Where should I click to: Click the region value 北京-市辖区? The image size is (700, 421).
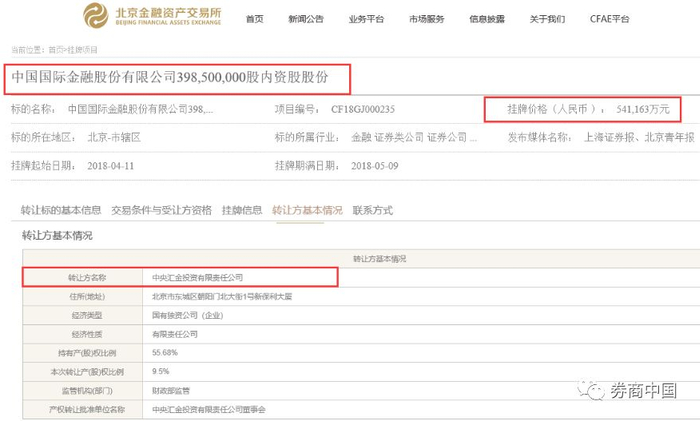click(114, 138)
